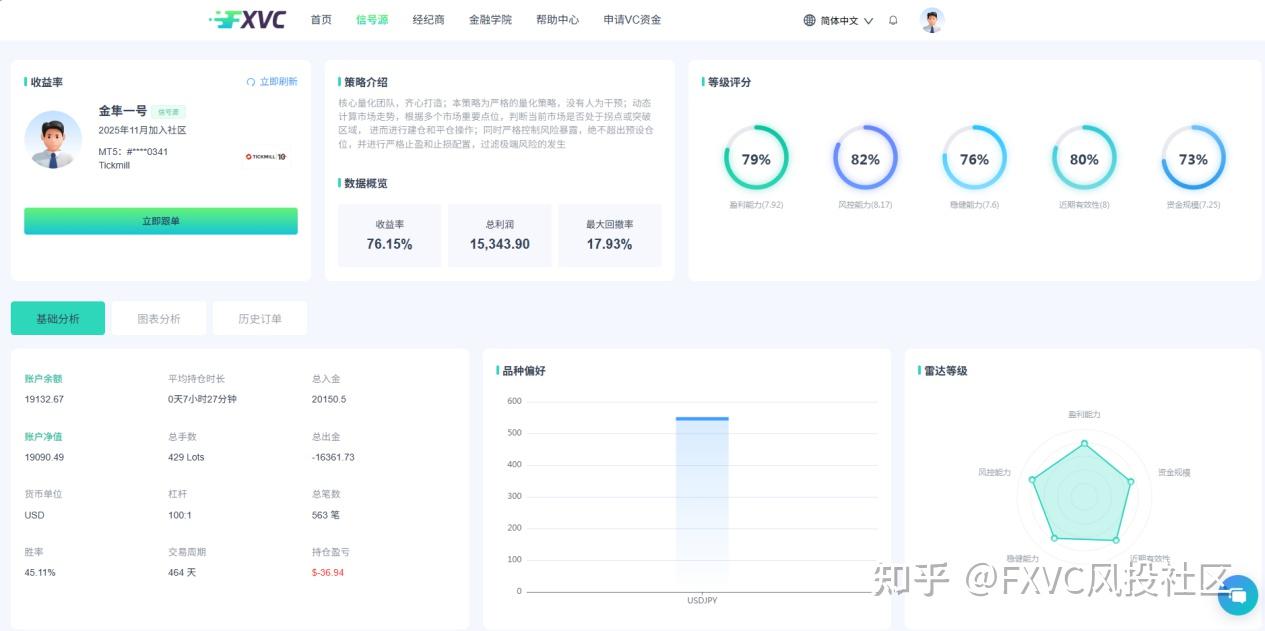Click the 总笔数 value 563 笔

pyautogui.click(x=326, y=515)
